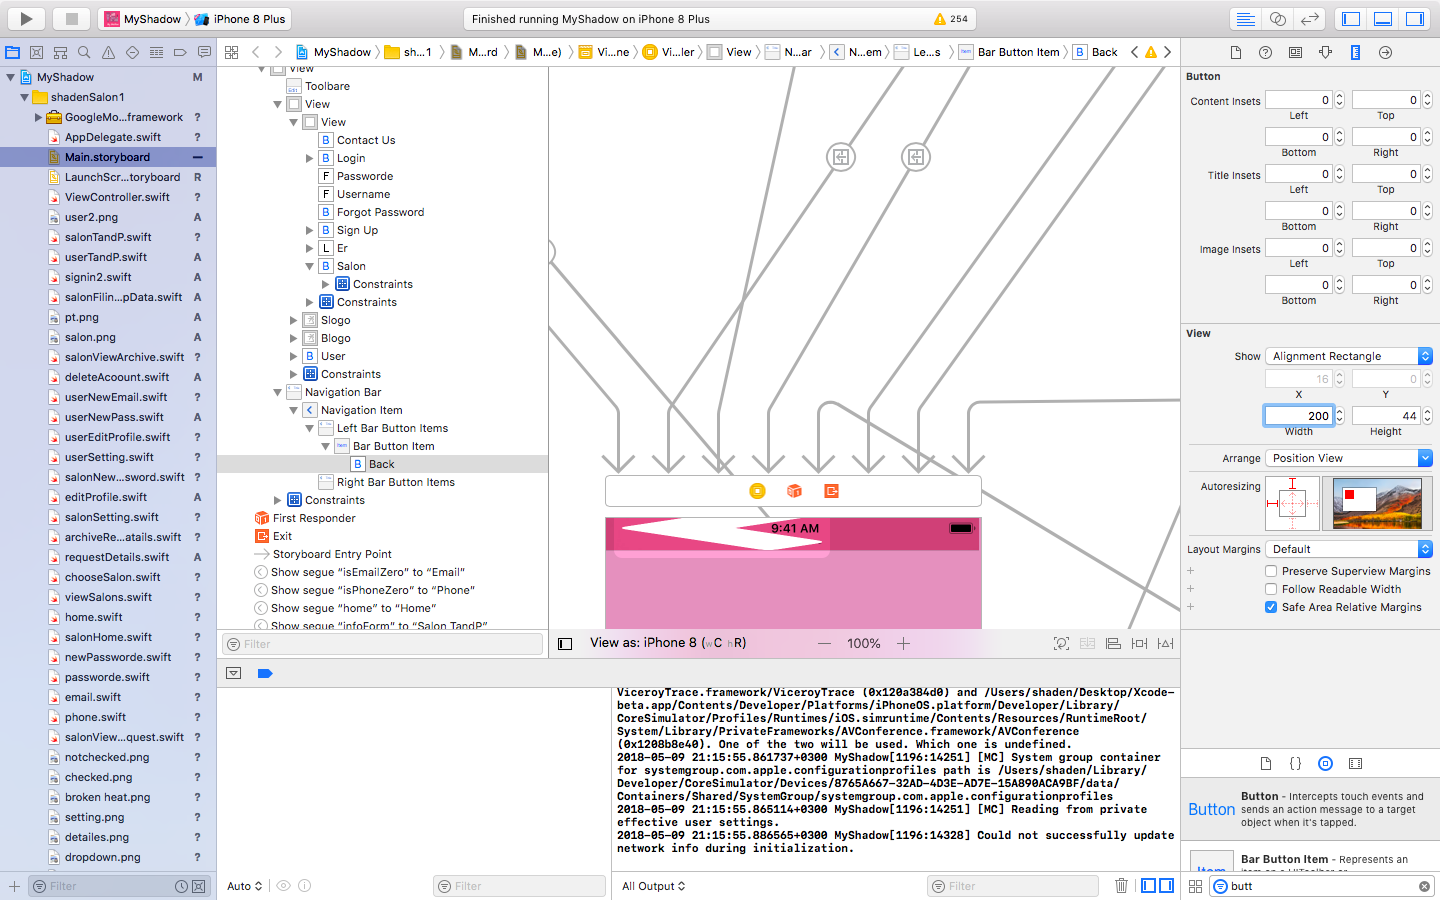Screen dimensions: 1440x900
Task: Increase Width value with stepper
Action: (1339, 411)
